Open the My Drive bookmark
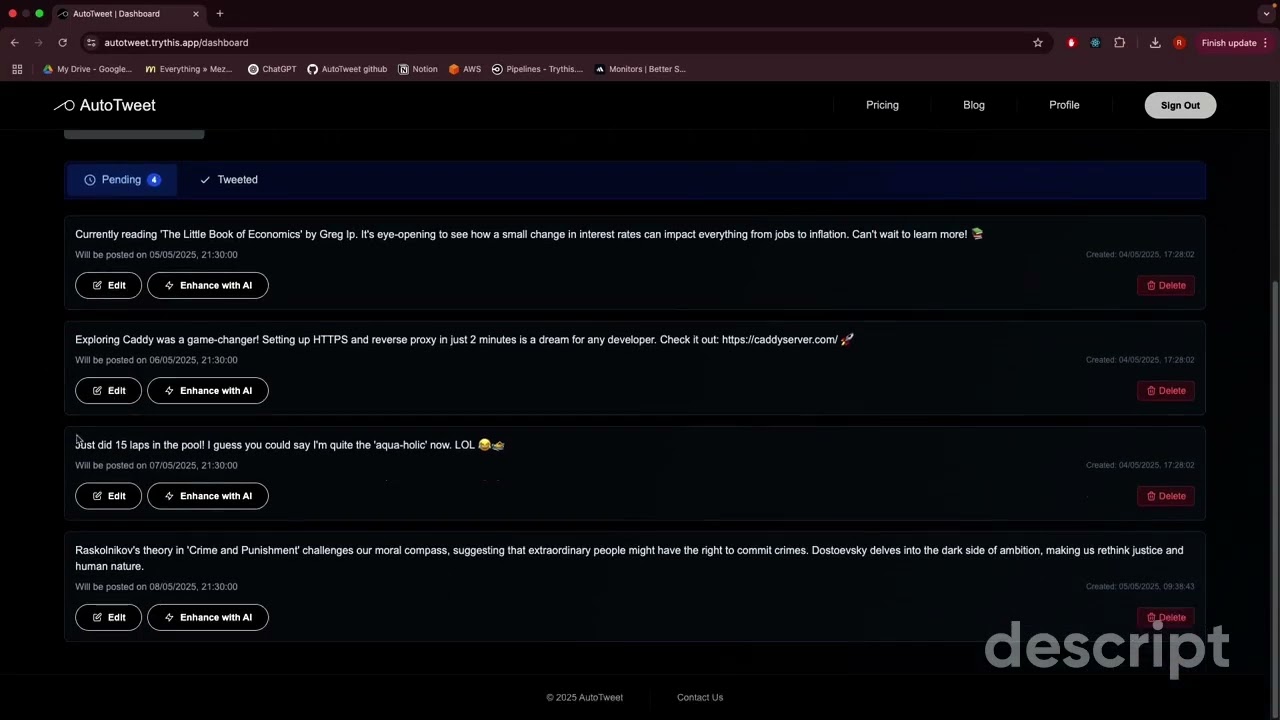 (x=88, y=69)
